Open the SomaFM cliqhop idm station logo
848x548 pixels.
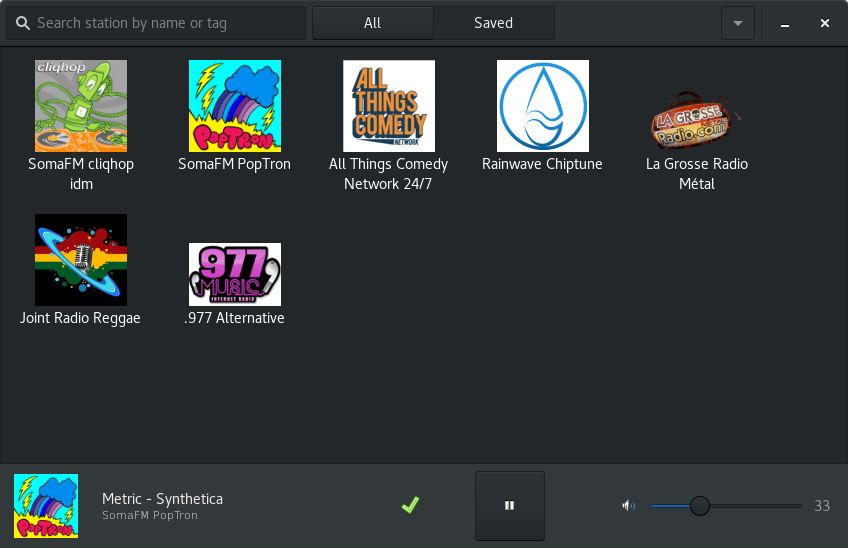pyautogui.click(x=81, y=106)
